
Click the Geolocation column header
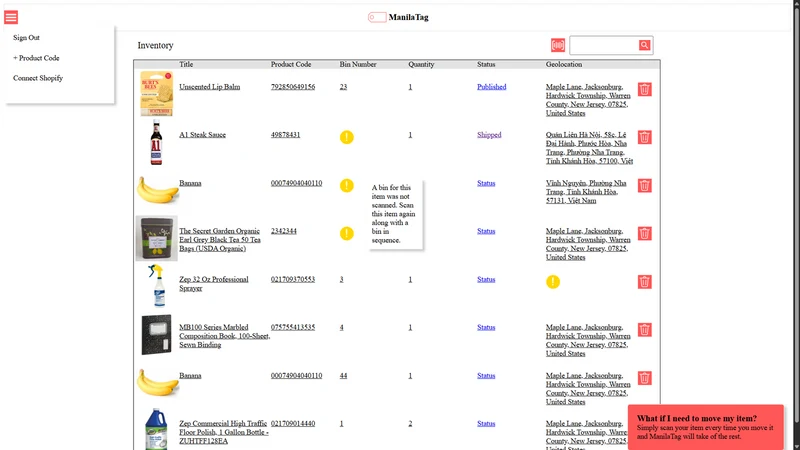coord(564,64)
